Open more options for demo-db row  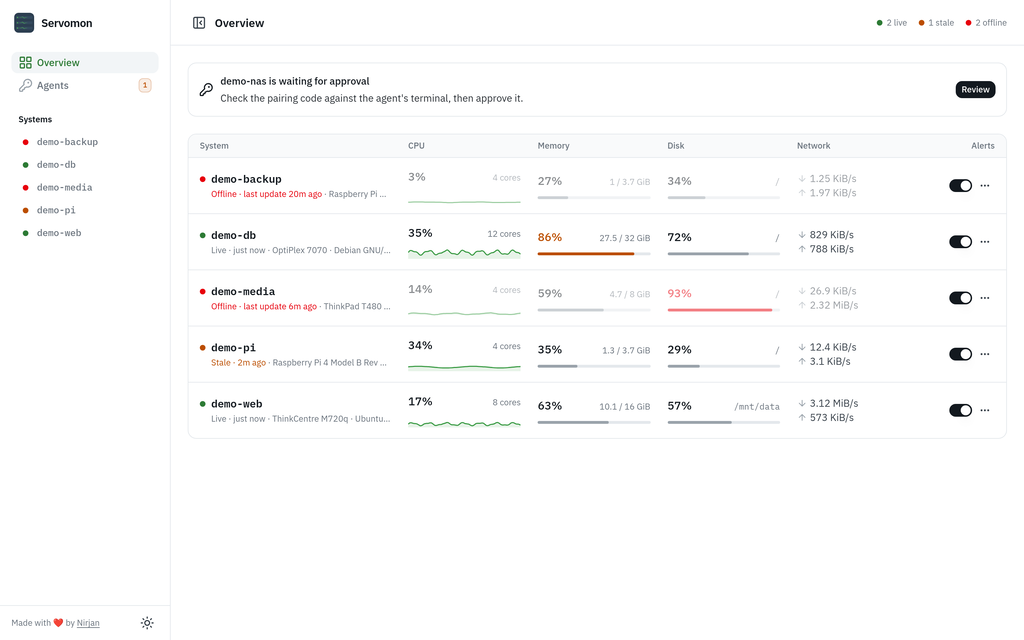[985, 242]
